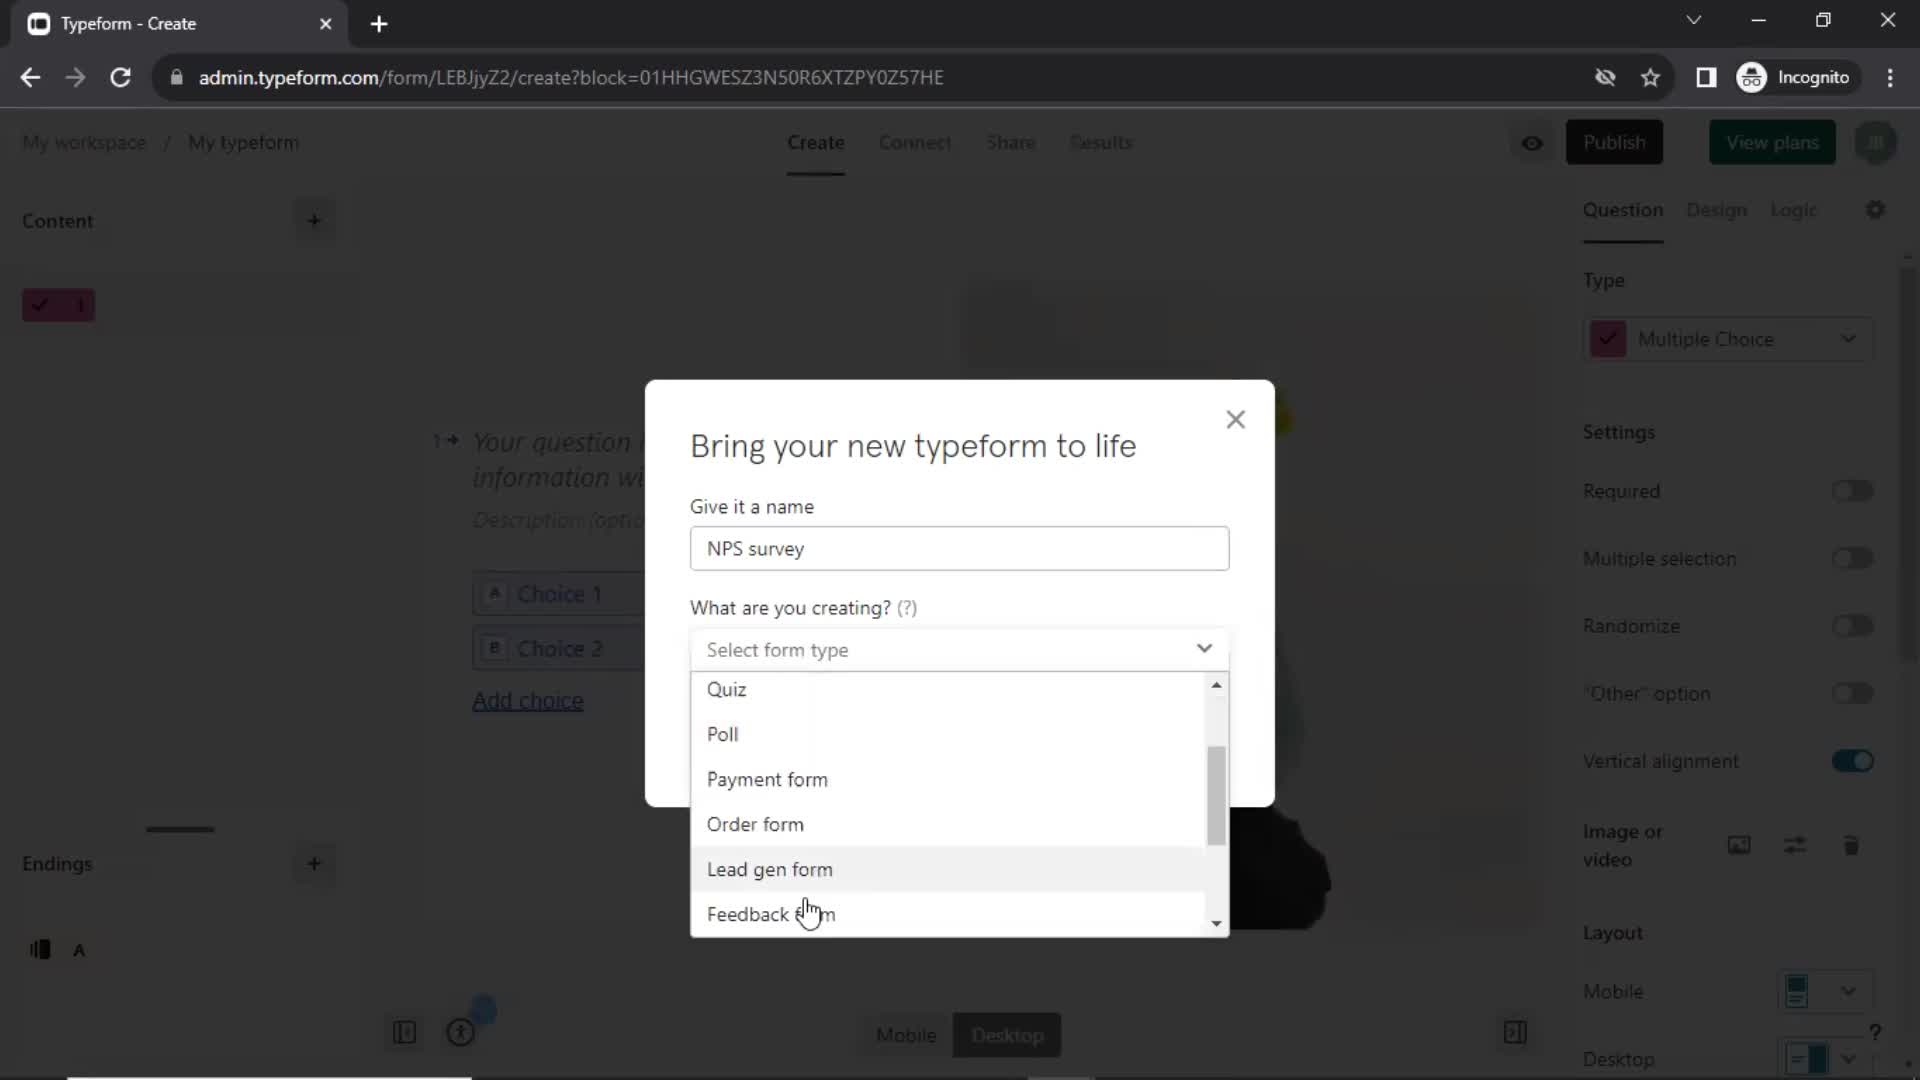Click the dropdown list scroll-down arrow
This screenshot has width=1920, height=1080.
coord(1216,923)
